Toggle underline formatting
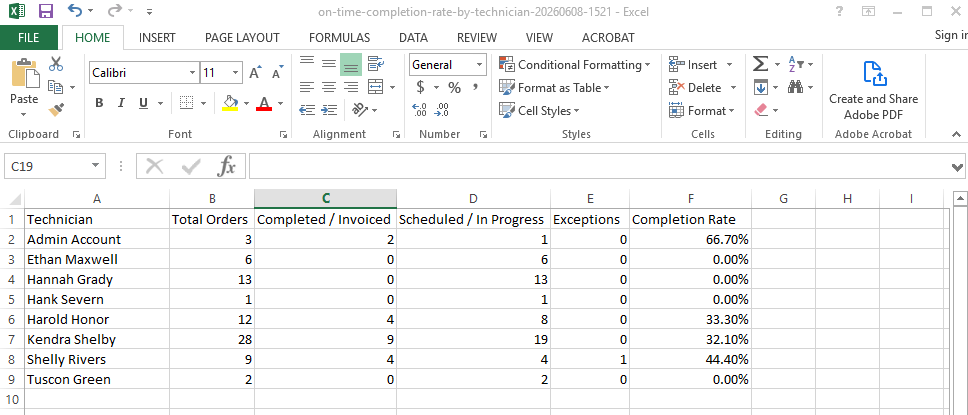Screen dimensions: 968x415 click(x=143, y=103)
